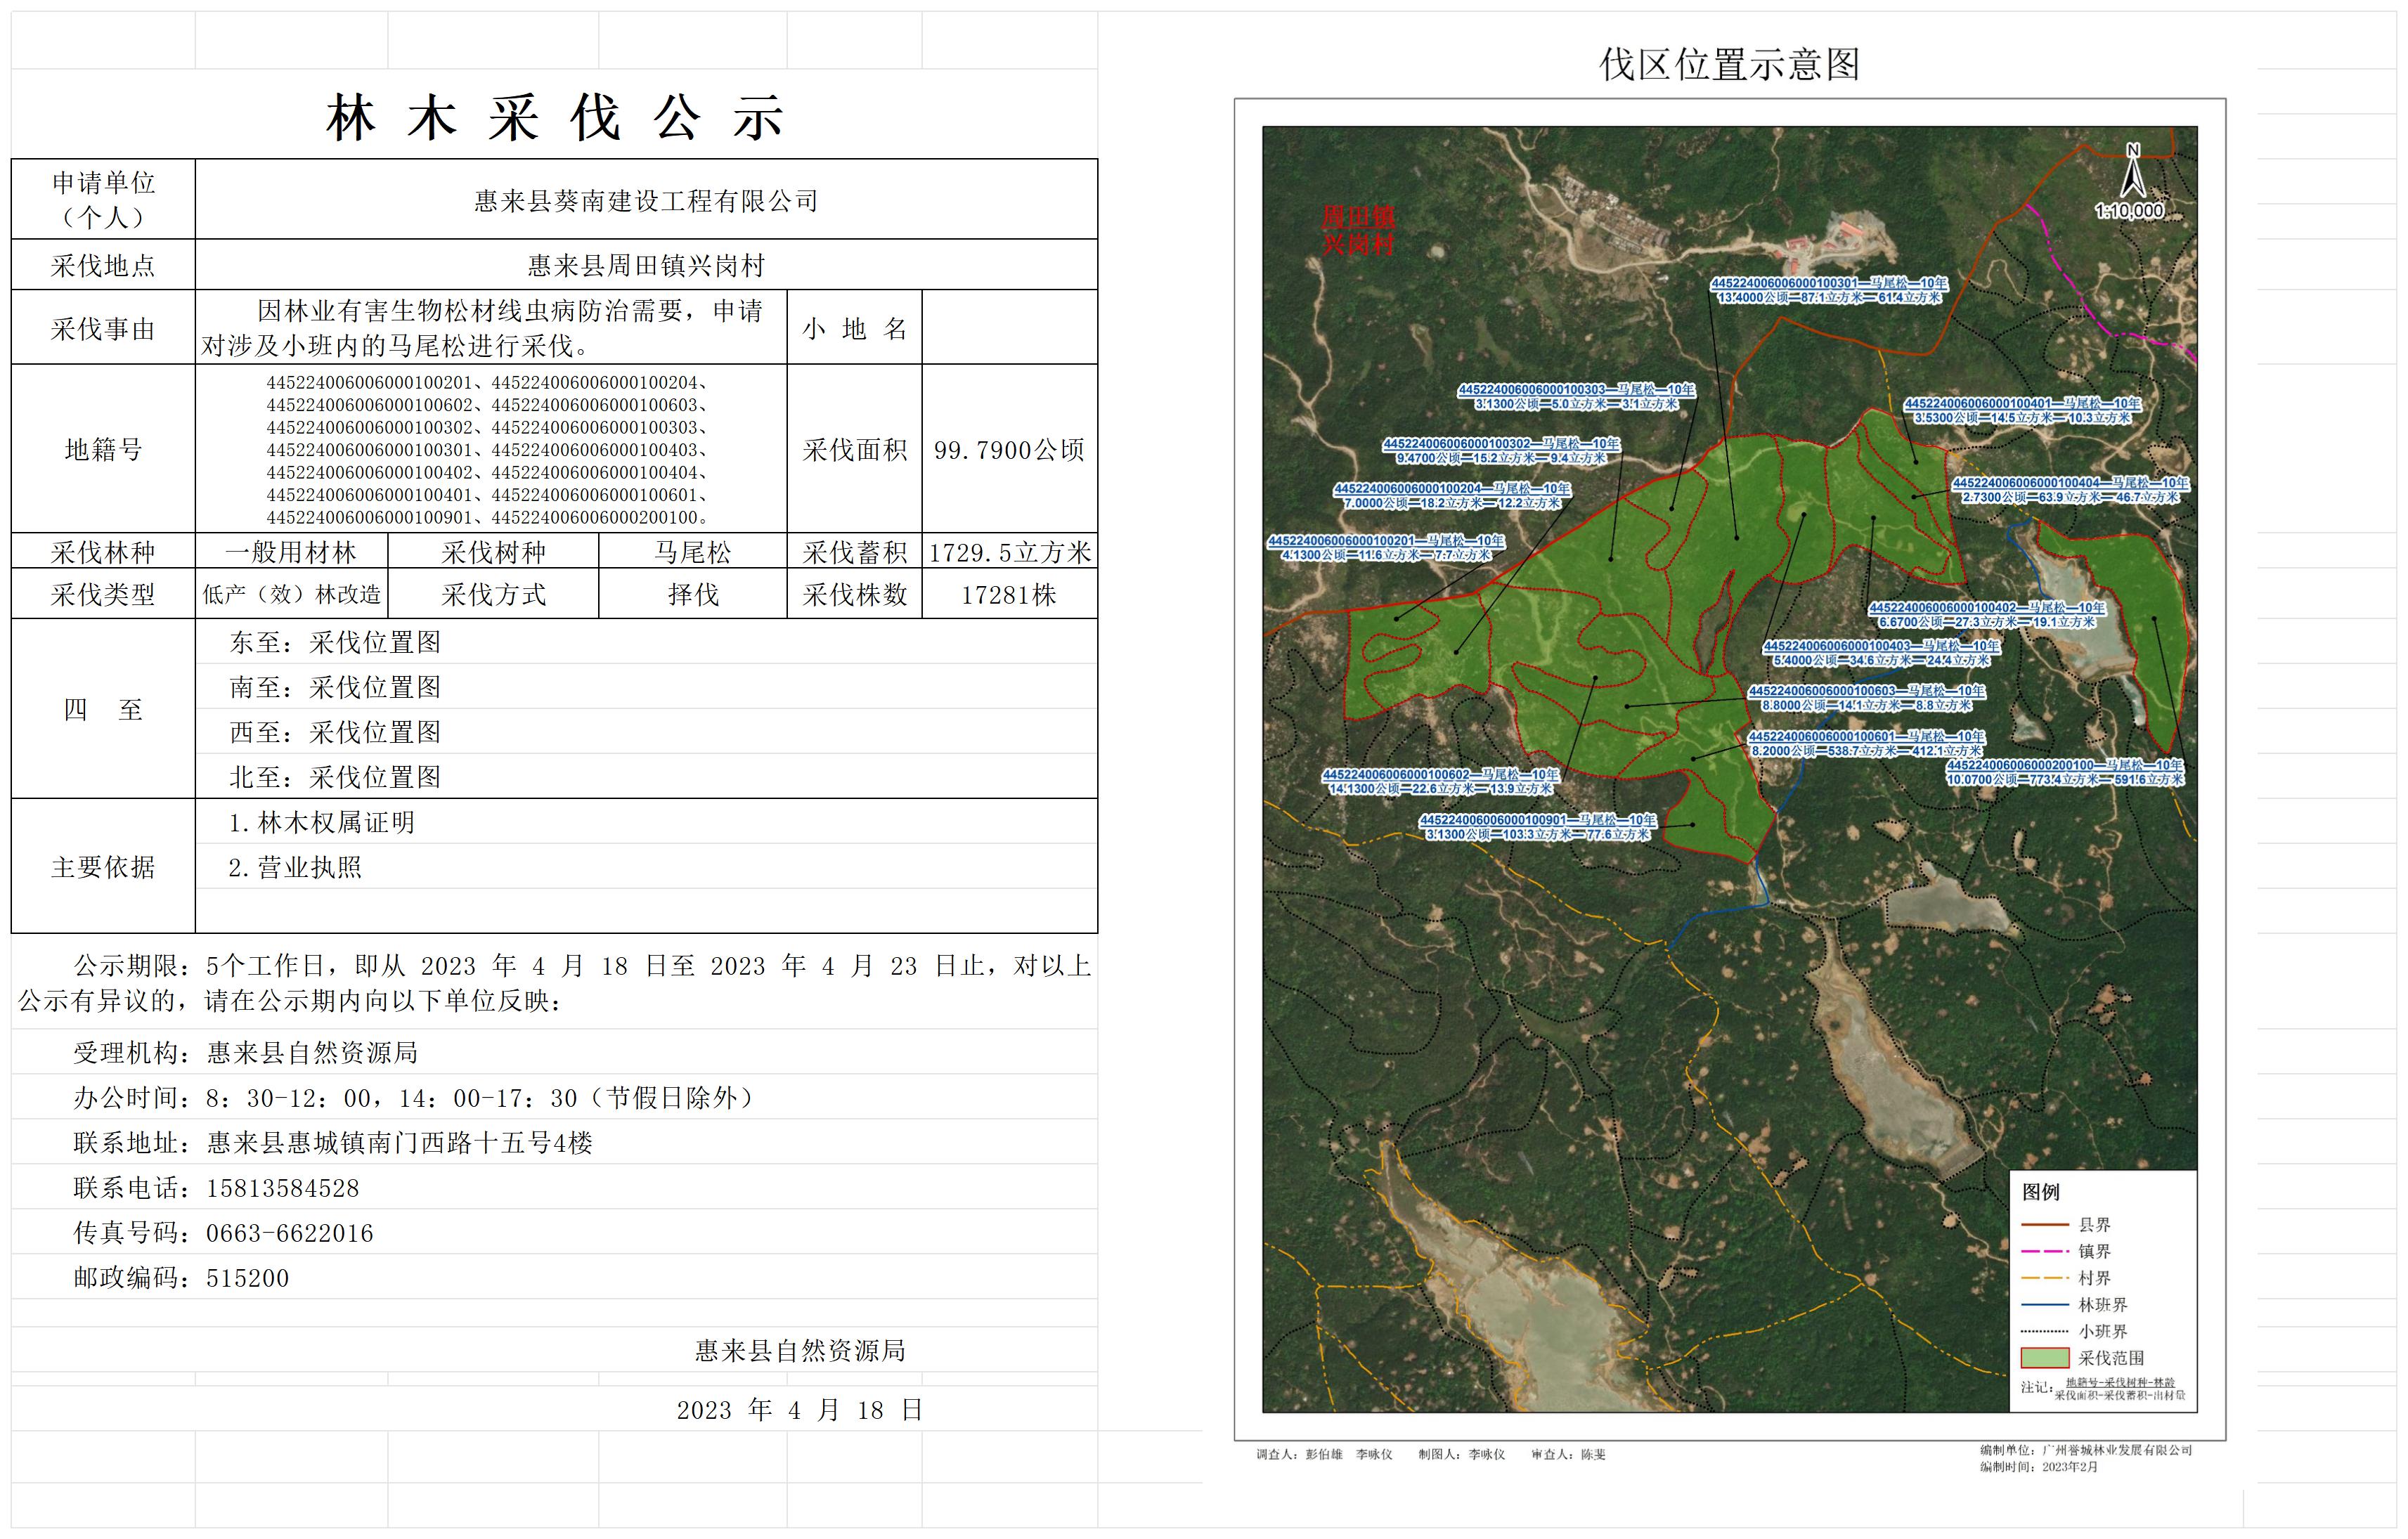
Task: Click the fax number 0663-6622016
Action: pyautogui.click(x=289, y=1233)
